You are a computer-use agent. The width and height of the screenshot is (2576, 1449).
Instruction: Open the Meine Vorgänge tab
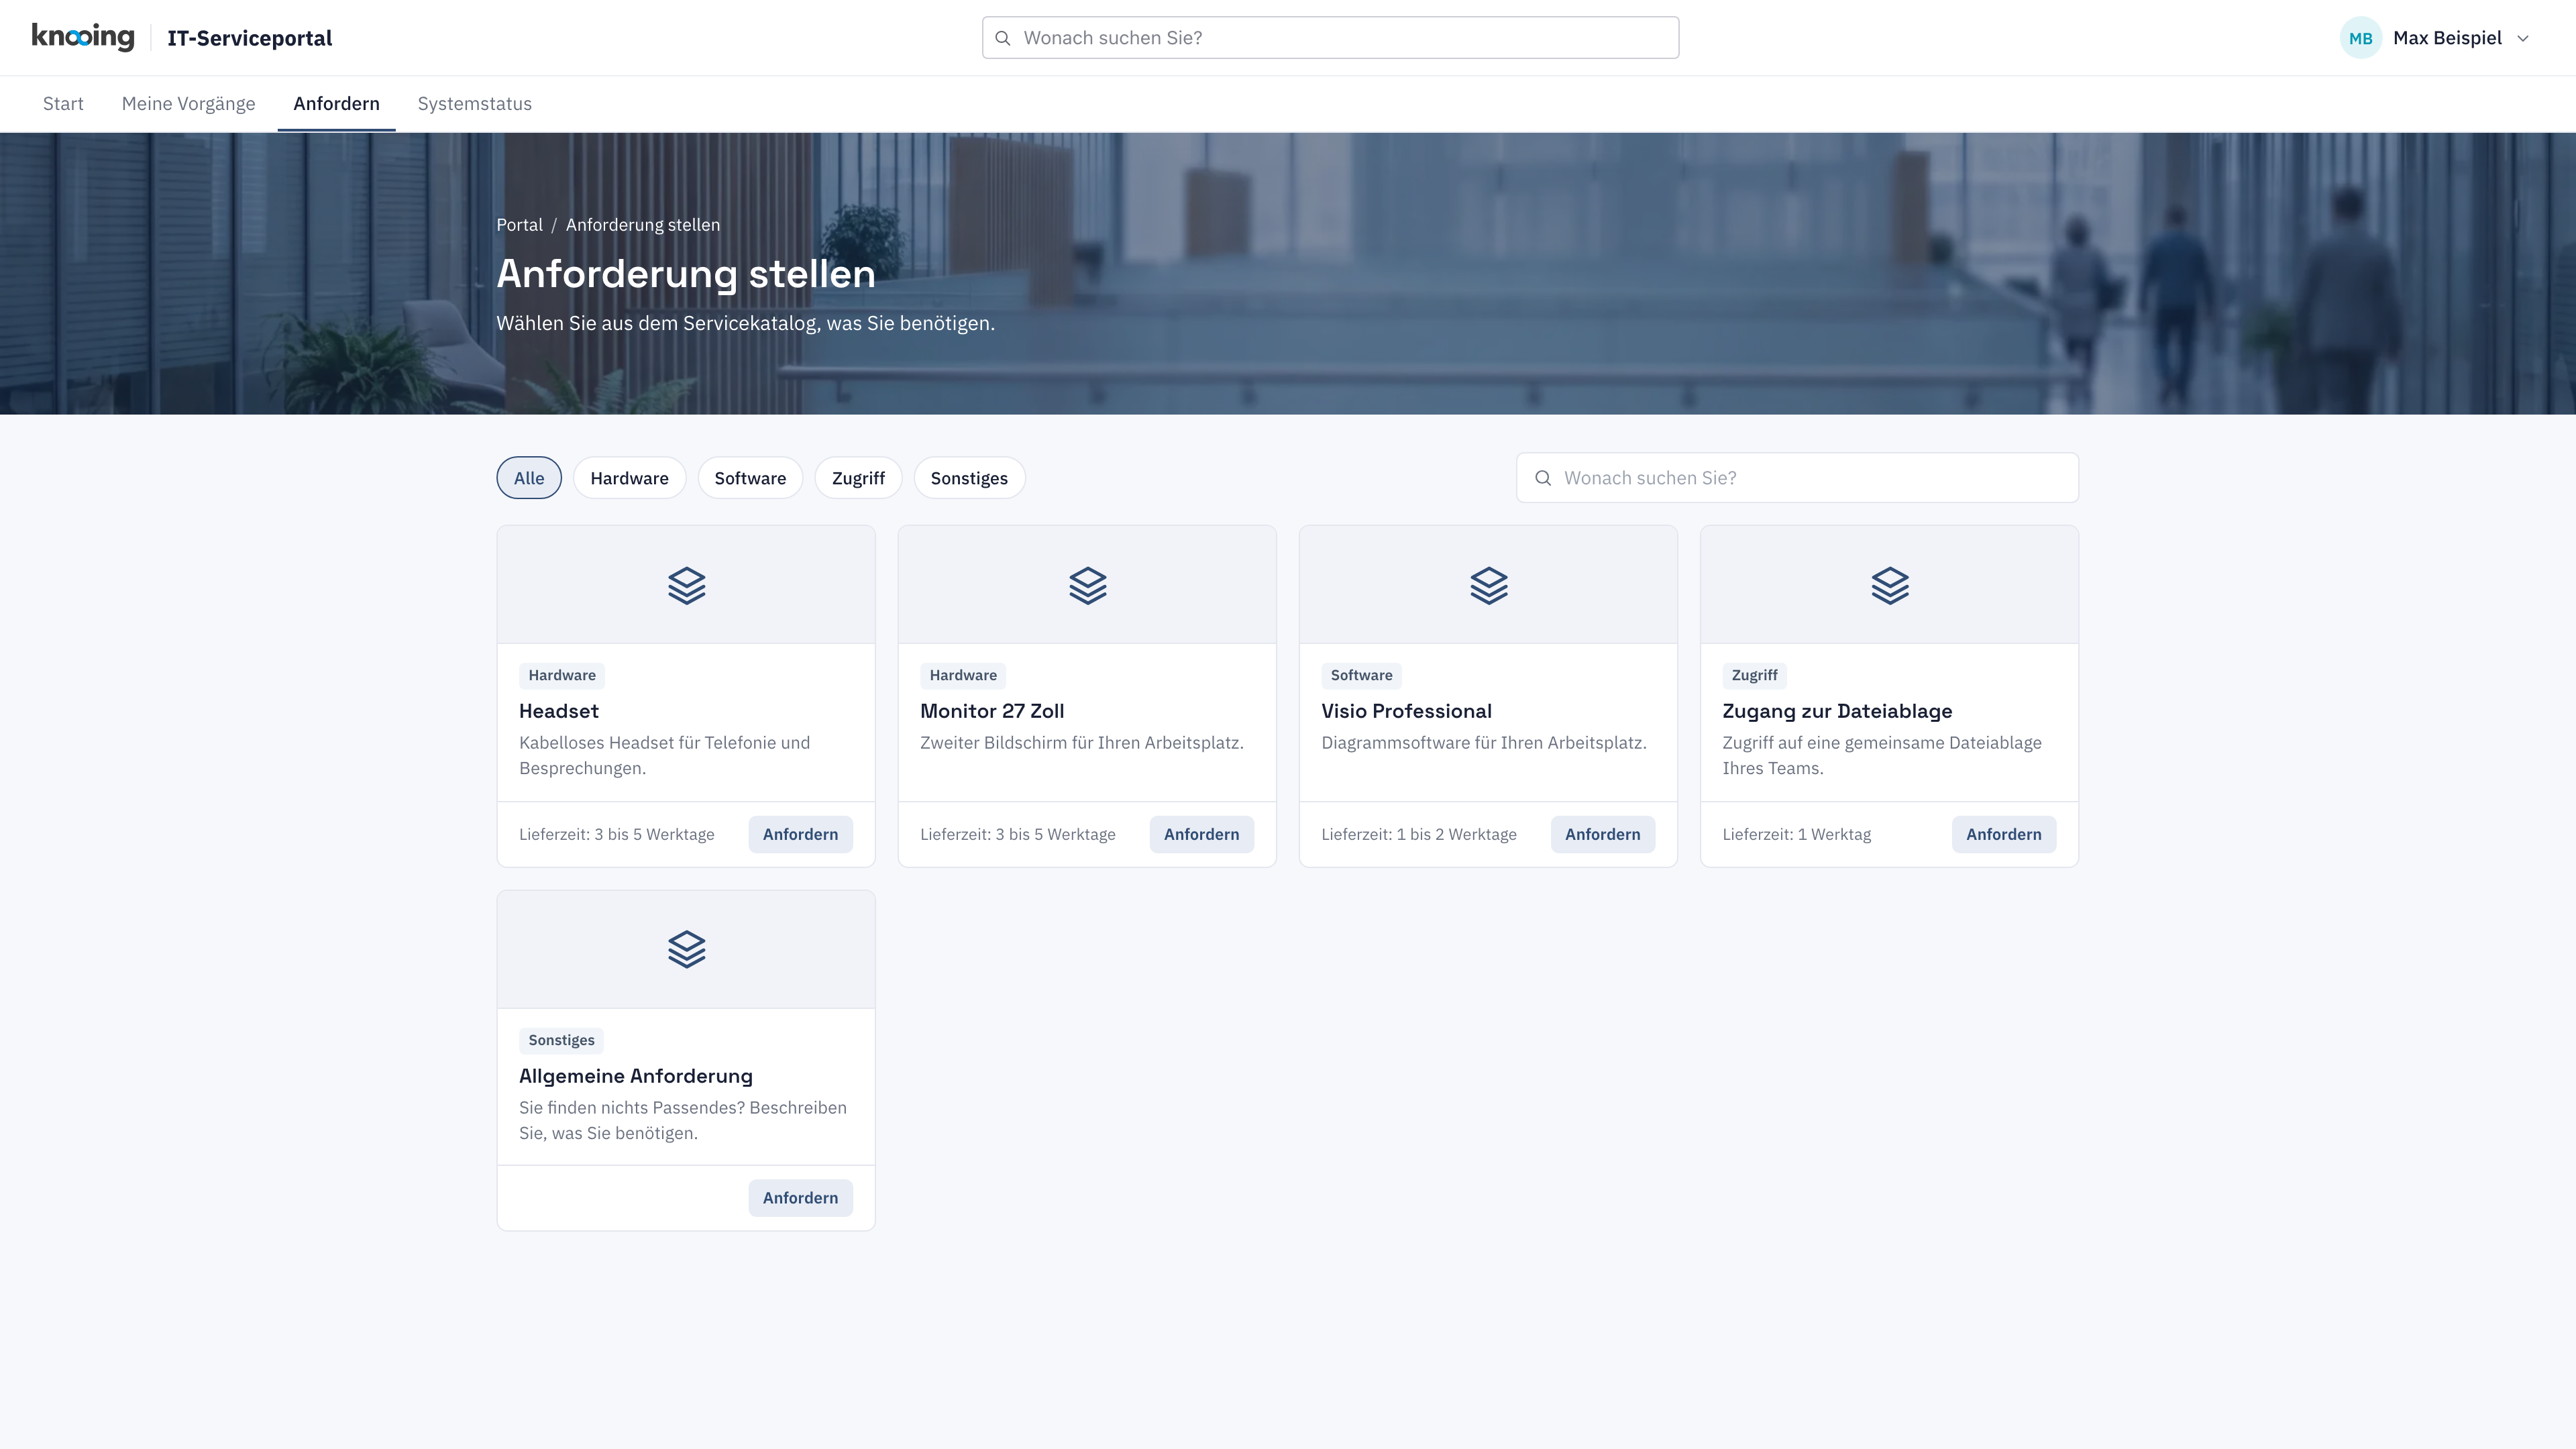pyautogui.click(x=188, y=104)
